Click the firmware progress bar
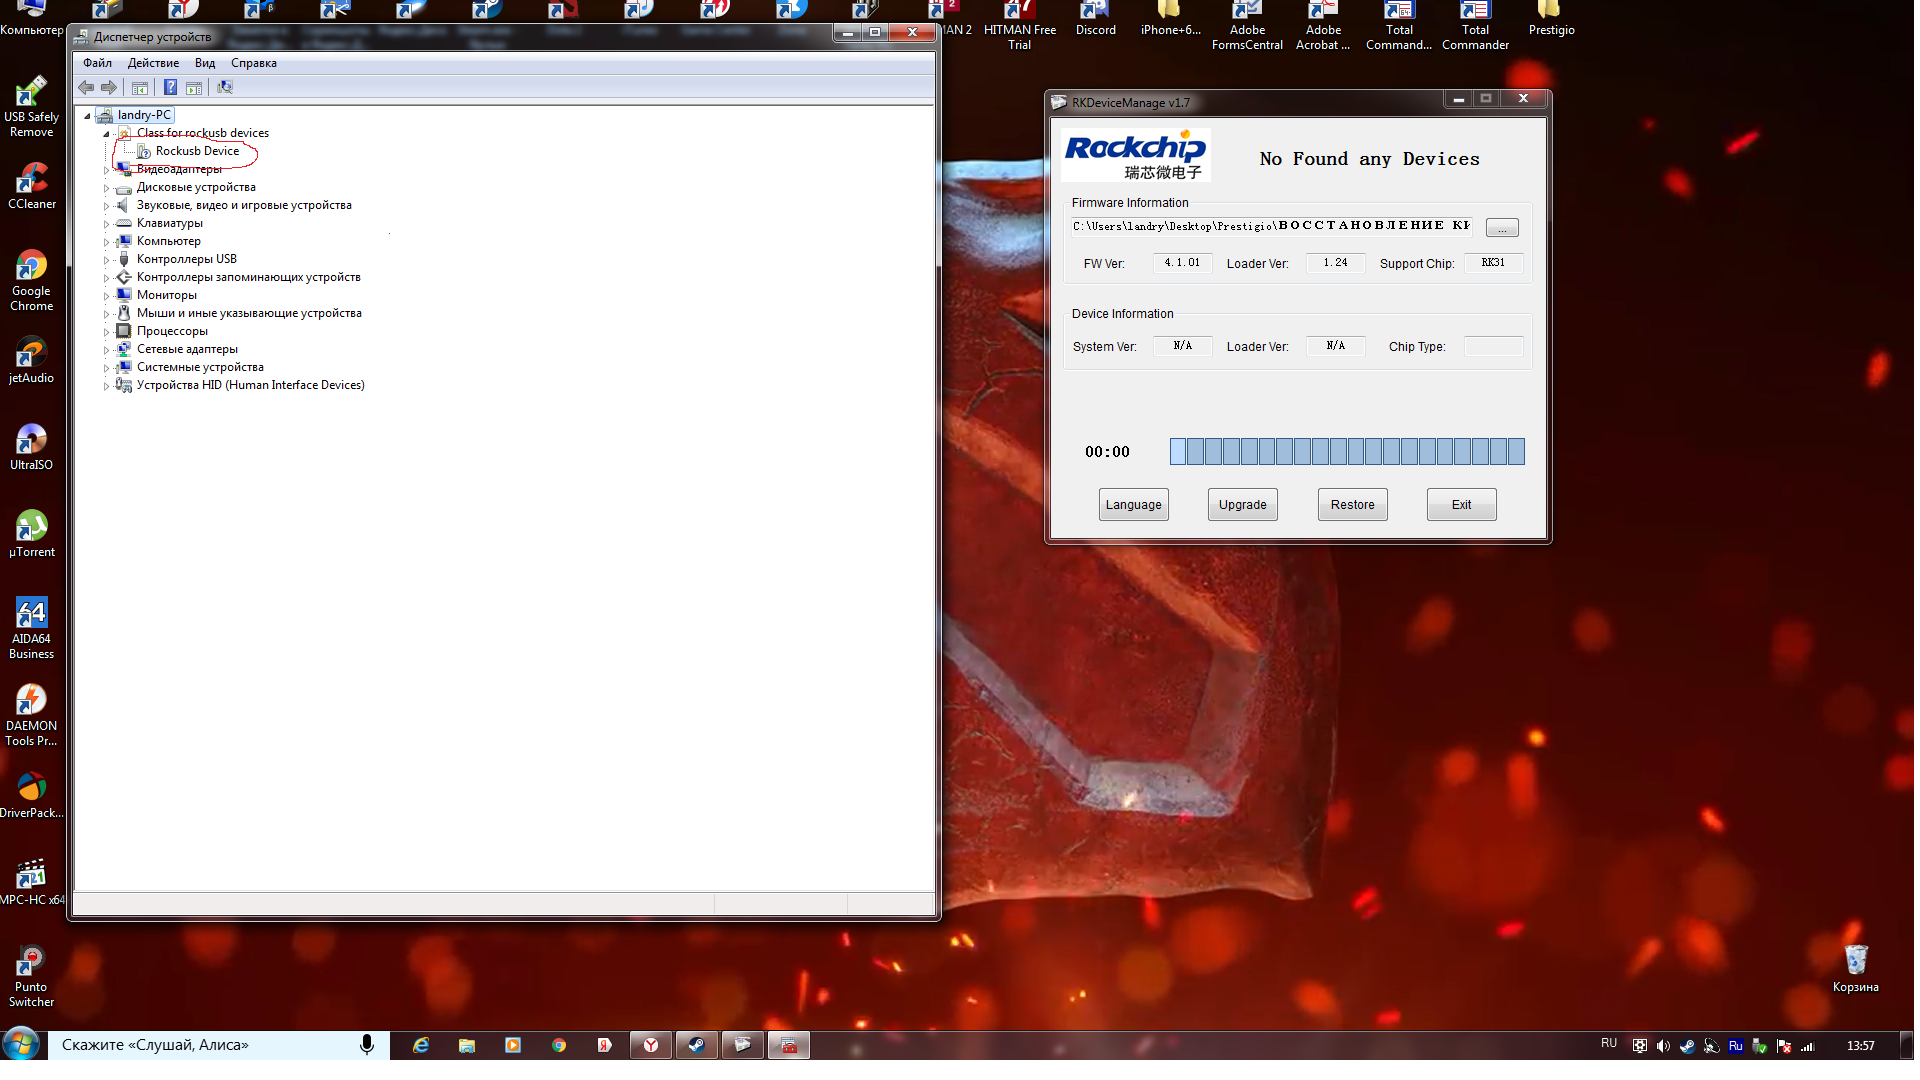This screenshot has width=1920, height=1080. pos(1347,452)
